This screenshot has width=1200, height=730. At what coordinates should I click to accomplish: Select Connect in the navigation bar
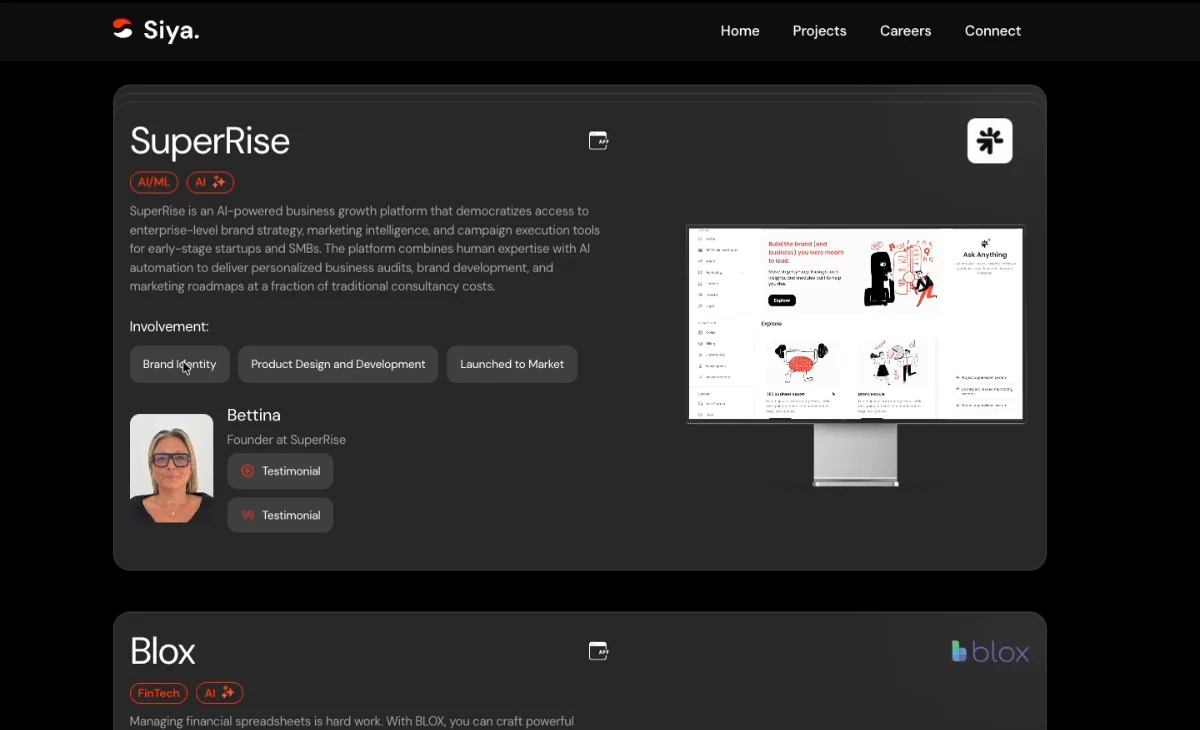(992, 31)
